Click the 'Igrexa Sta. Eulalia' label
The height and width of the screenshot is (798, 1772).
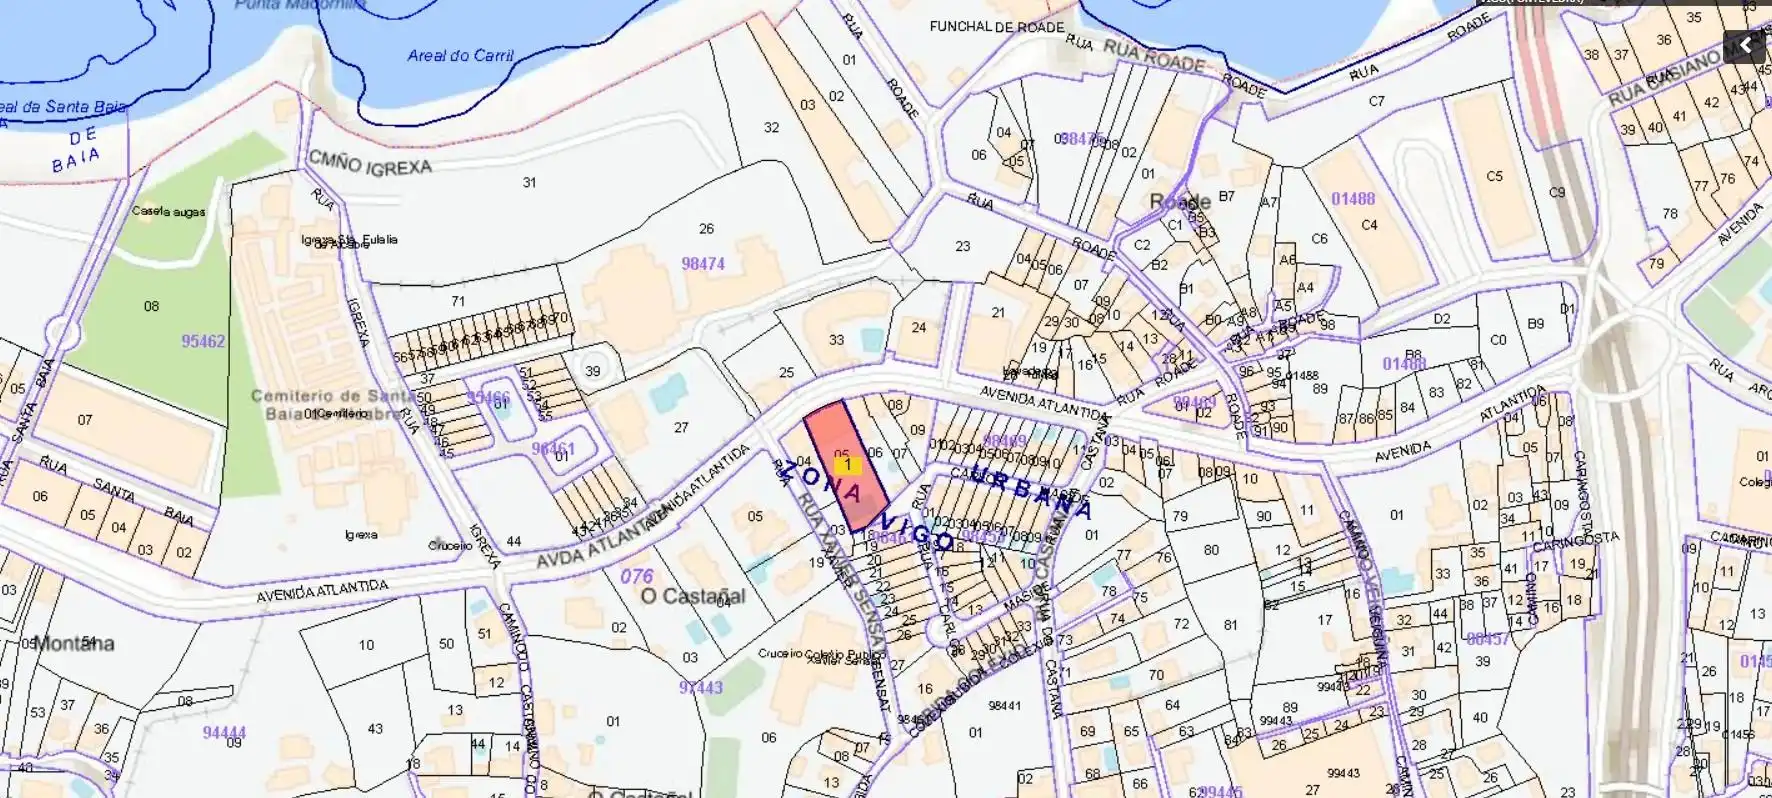click(349, 240)
